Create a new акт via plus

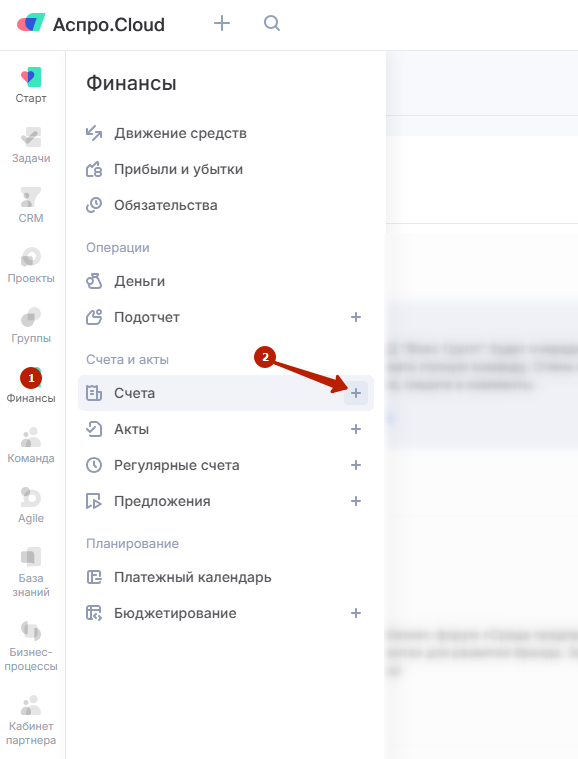[x=356, y=429]
